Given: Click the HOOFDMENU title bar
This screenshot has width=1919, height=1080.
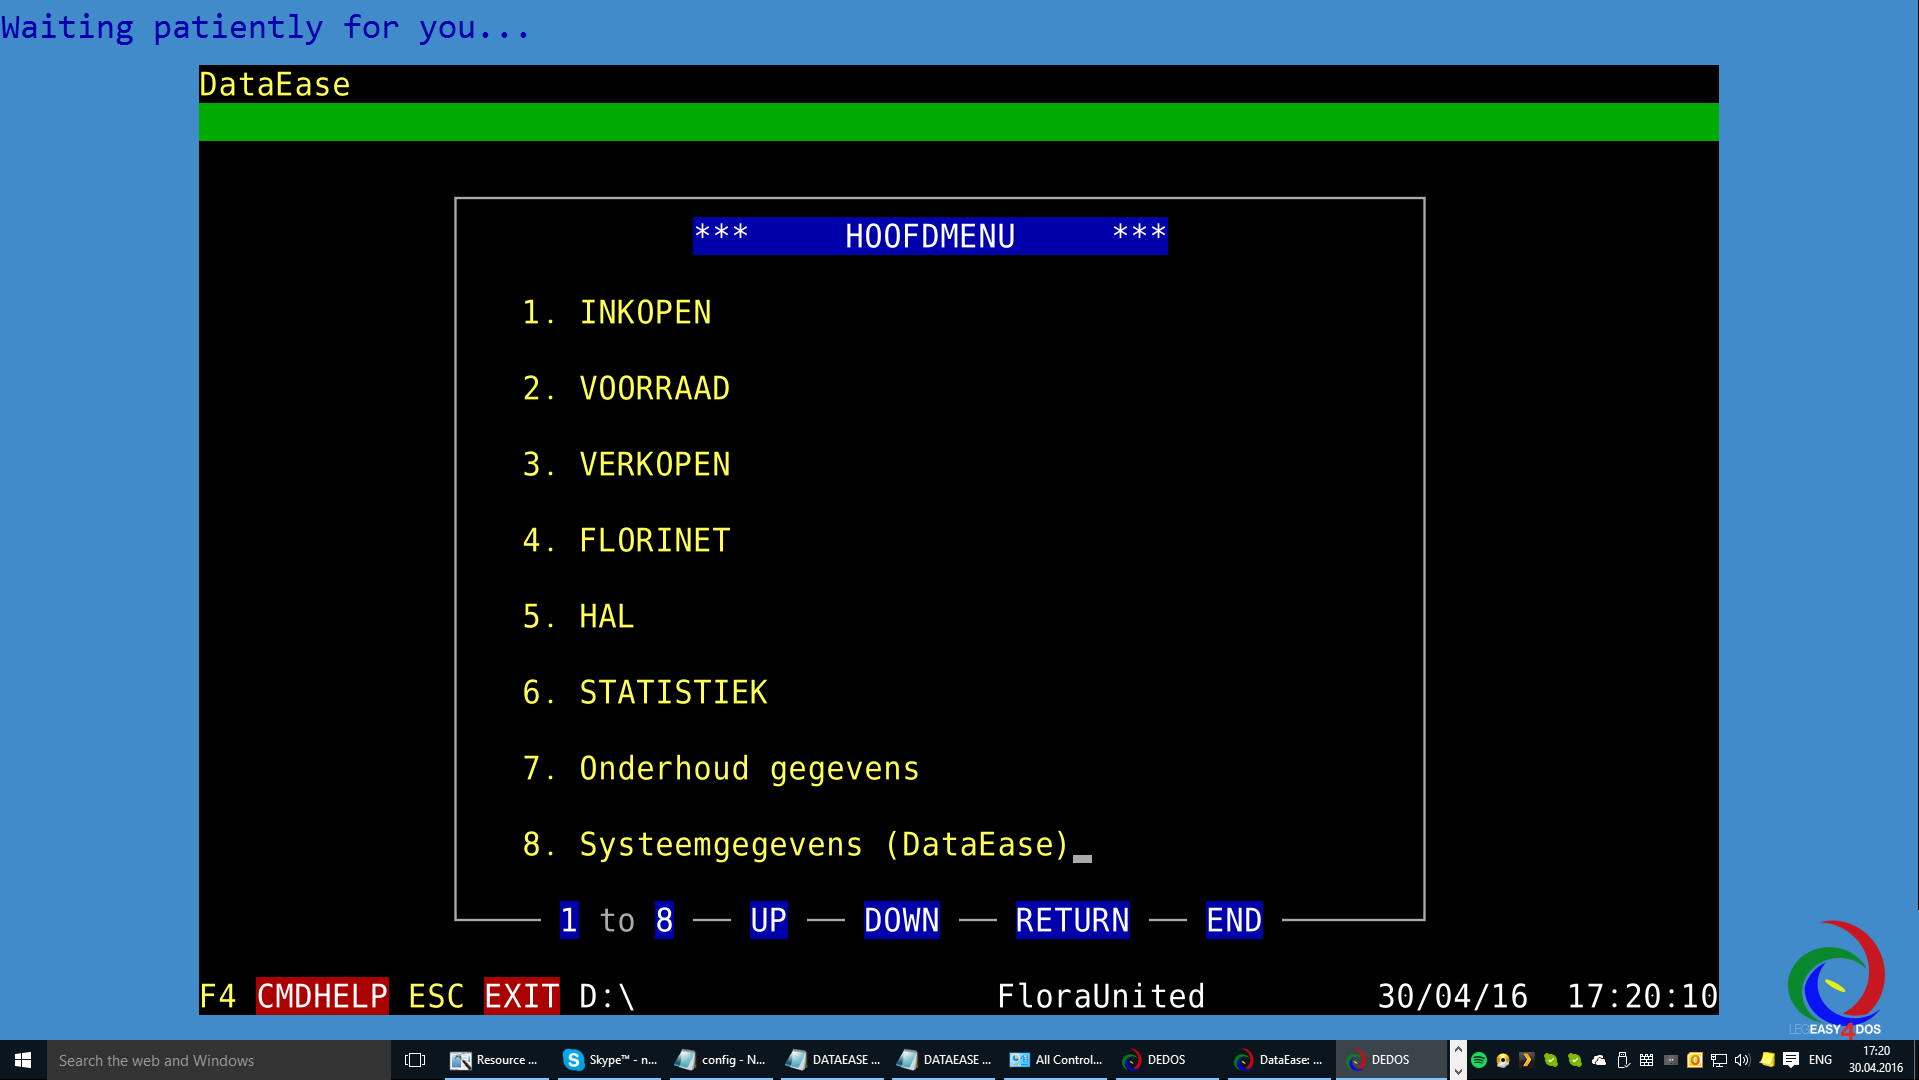Looking at the screenshot, I should (930, 236).
